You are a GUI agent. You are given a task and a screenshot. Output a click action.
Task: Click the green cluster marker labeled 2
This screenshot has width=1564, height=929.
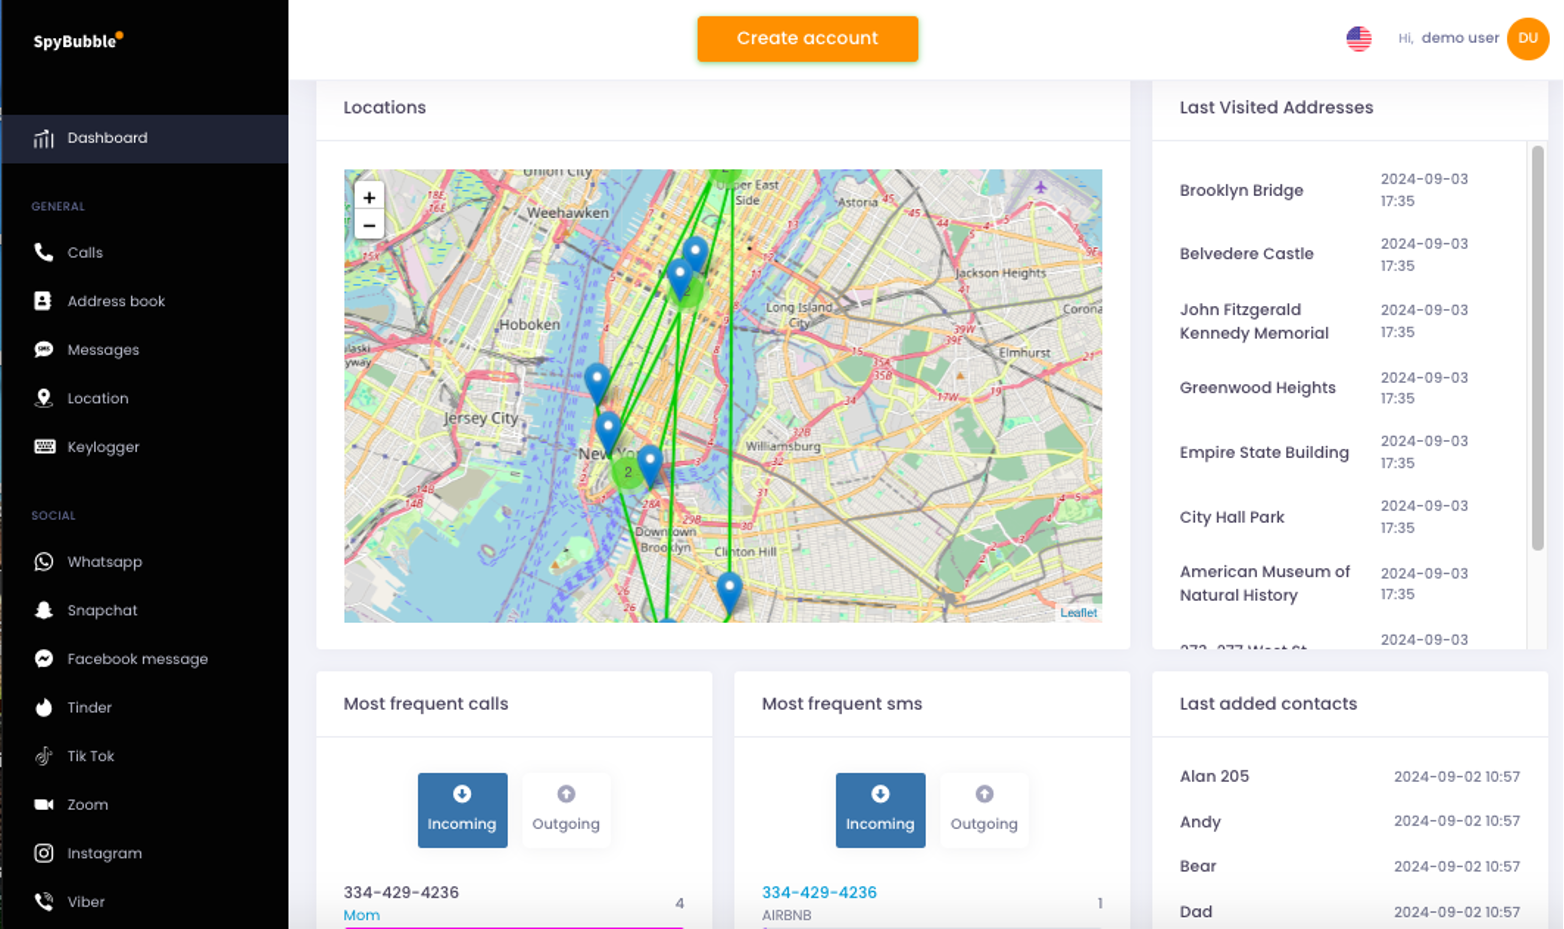pyautogui.click(x=628, y=472)
